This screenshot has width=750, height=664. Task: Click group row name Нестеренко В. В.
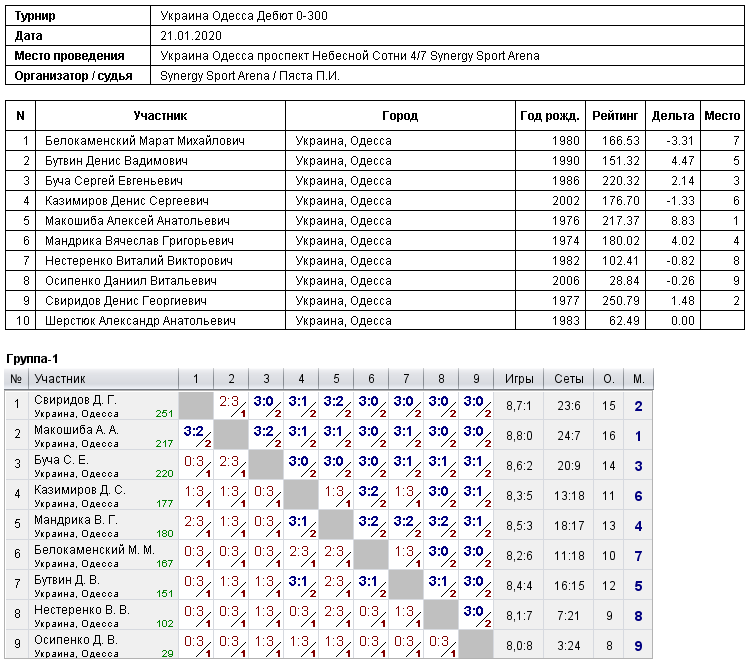coord(82,610)
